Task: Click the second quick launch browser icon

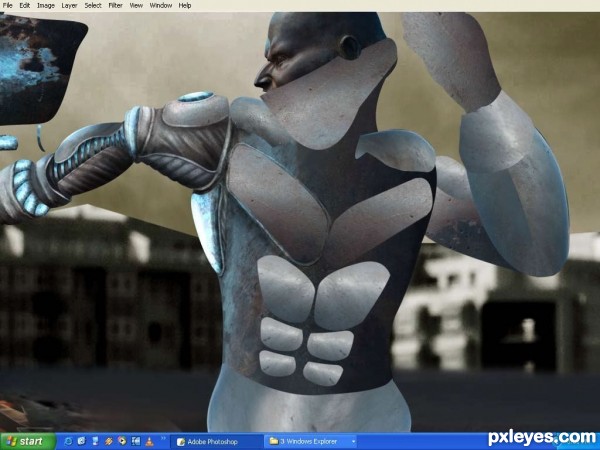Action: tap(82, 442)
